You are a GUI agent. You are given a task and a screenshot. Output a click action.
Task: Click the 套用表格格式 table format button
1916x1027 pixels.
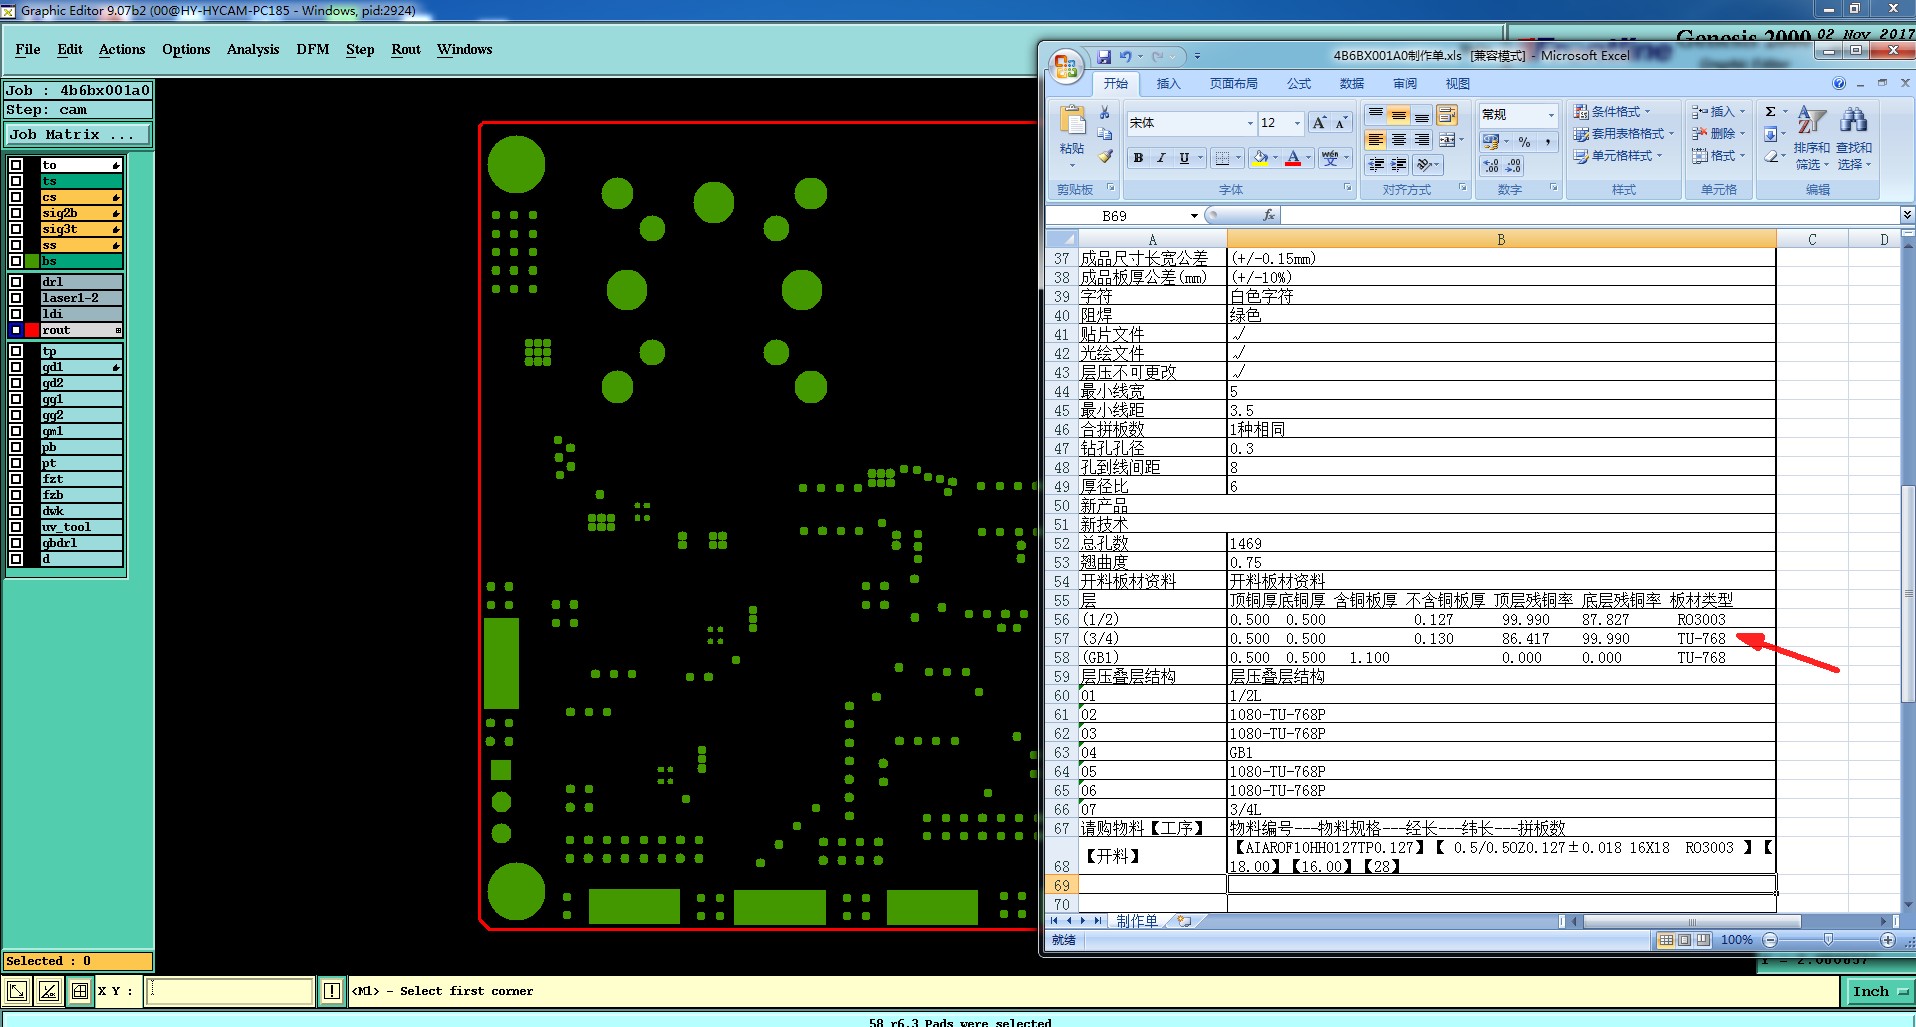[1623, 133]
